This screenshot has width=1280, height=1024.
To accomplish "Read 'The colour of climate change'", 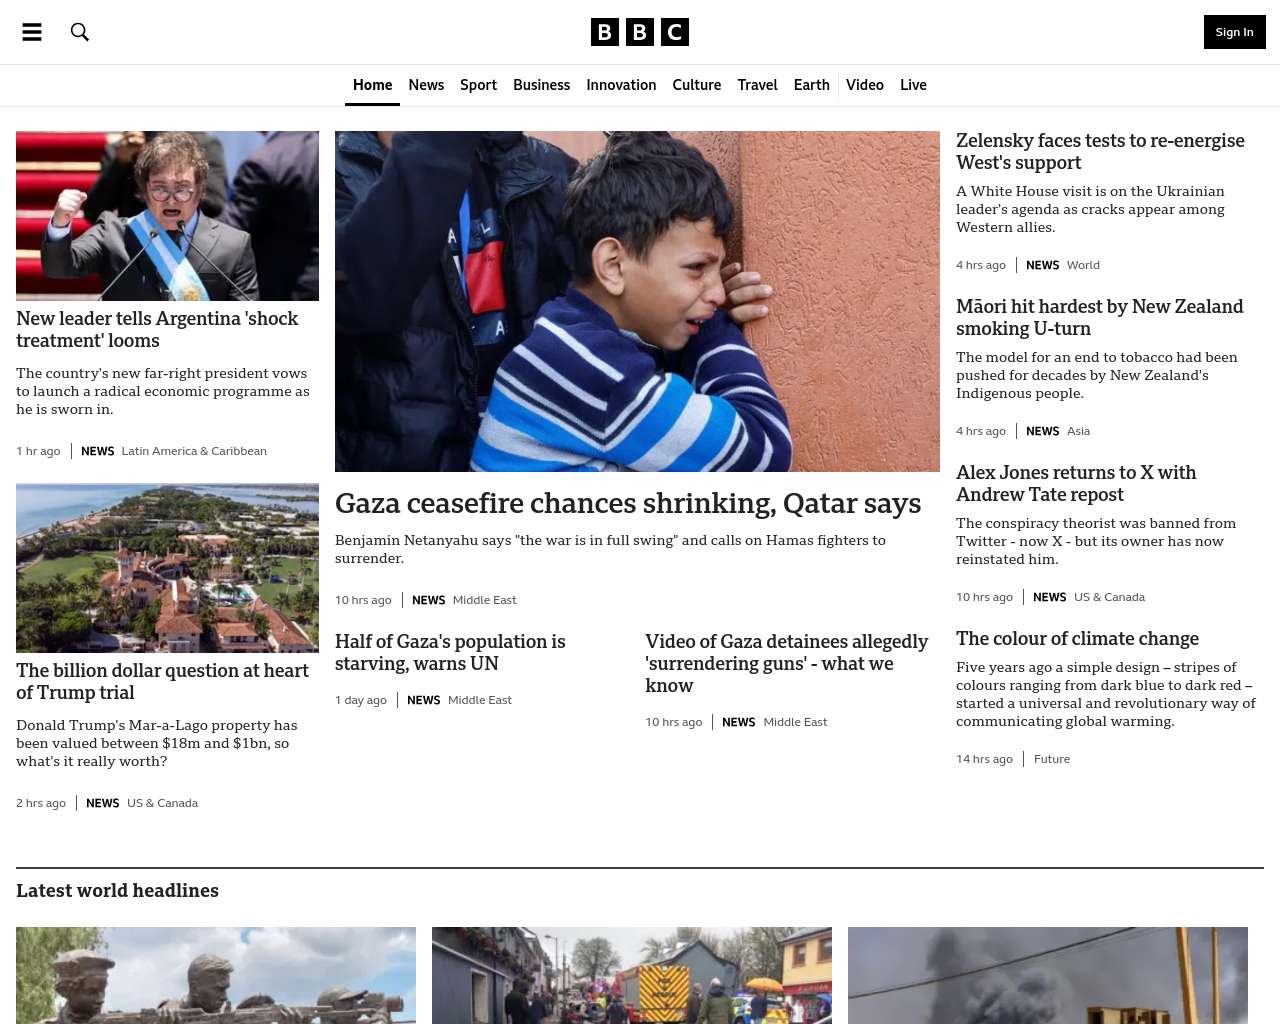I will click(x=1077, y=638).
